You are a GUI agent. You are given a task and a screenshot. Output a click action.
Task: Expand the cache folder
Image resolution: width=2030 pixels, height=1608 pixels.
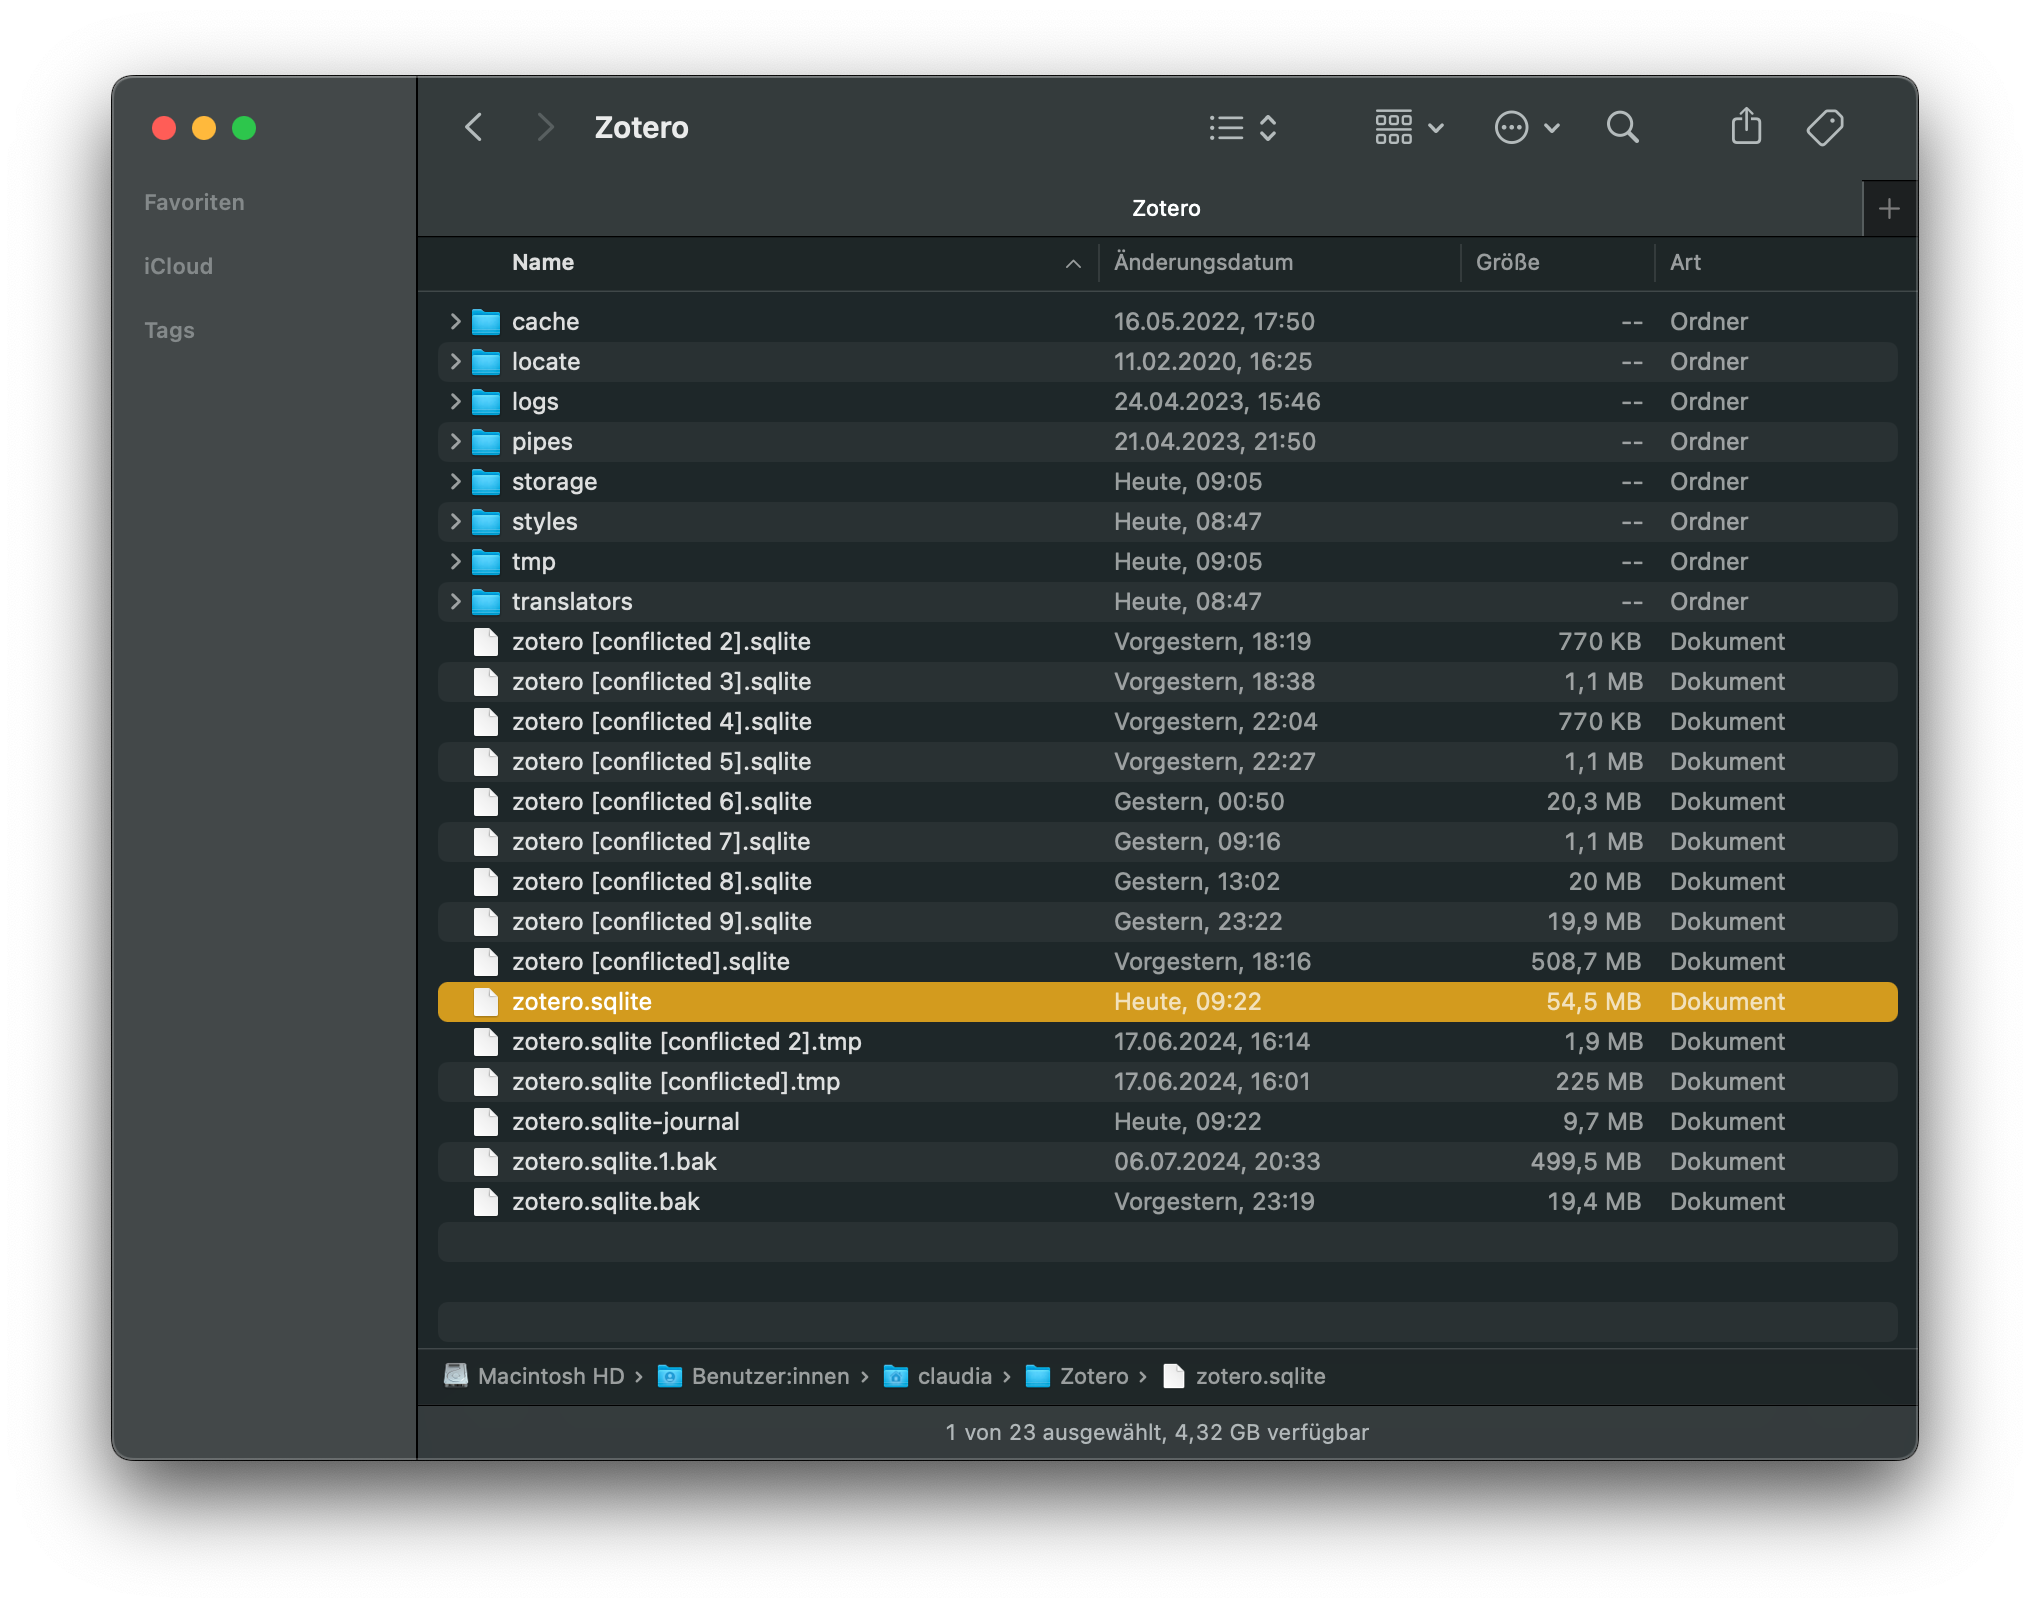455,322
